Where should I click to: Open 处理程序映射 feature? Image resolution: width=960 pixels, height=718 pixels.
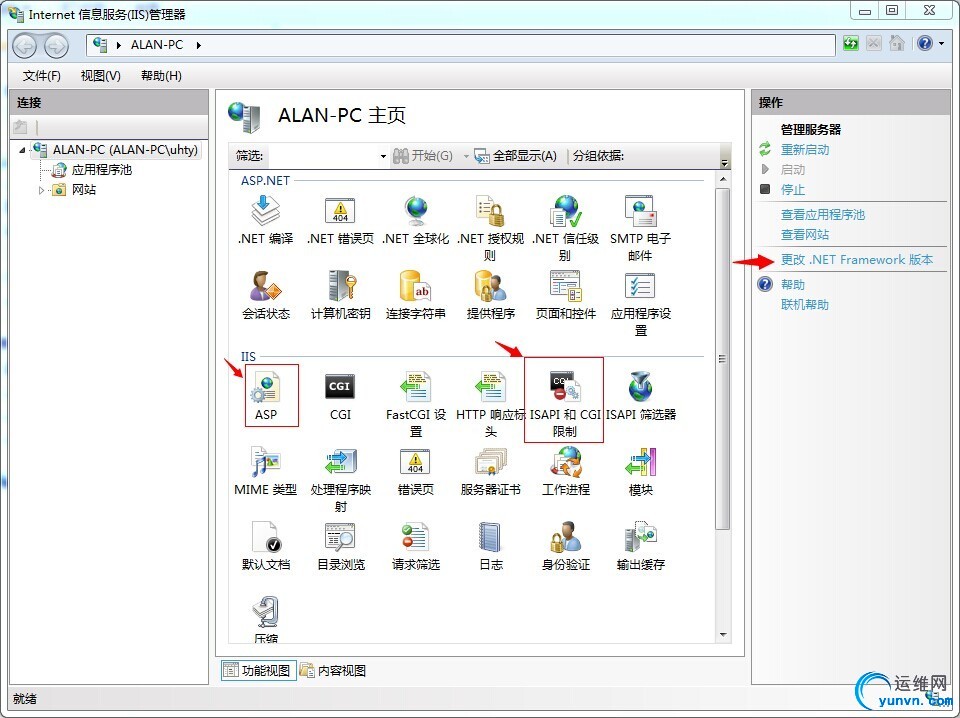coord(340,479)
